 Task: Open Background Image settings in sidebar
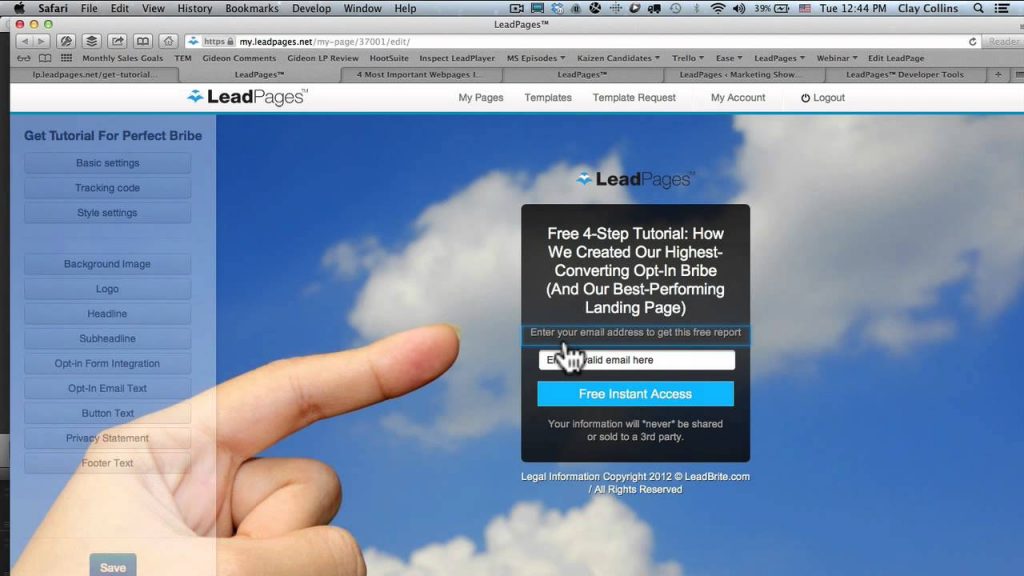107,264
